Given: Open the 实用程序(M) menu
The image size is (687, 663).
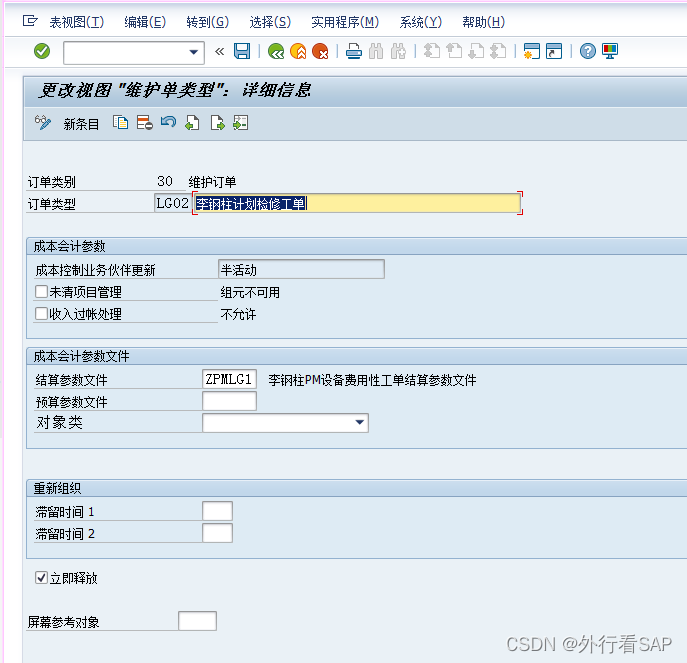Looking at the screenshot, I should point(345,22).
